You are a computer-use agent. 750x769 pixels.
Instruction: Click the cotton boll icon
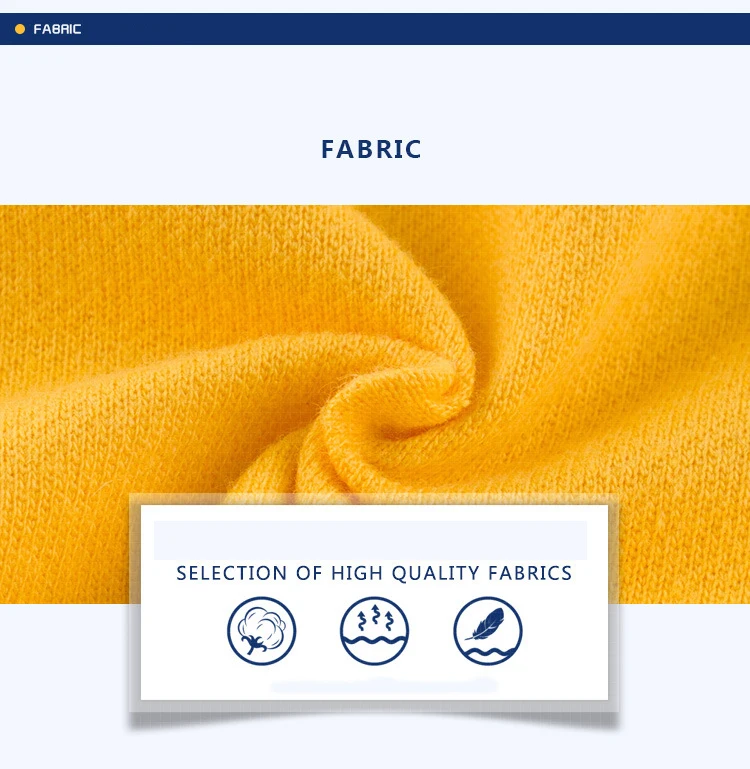click(261, 631)
